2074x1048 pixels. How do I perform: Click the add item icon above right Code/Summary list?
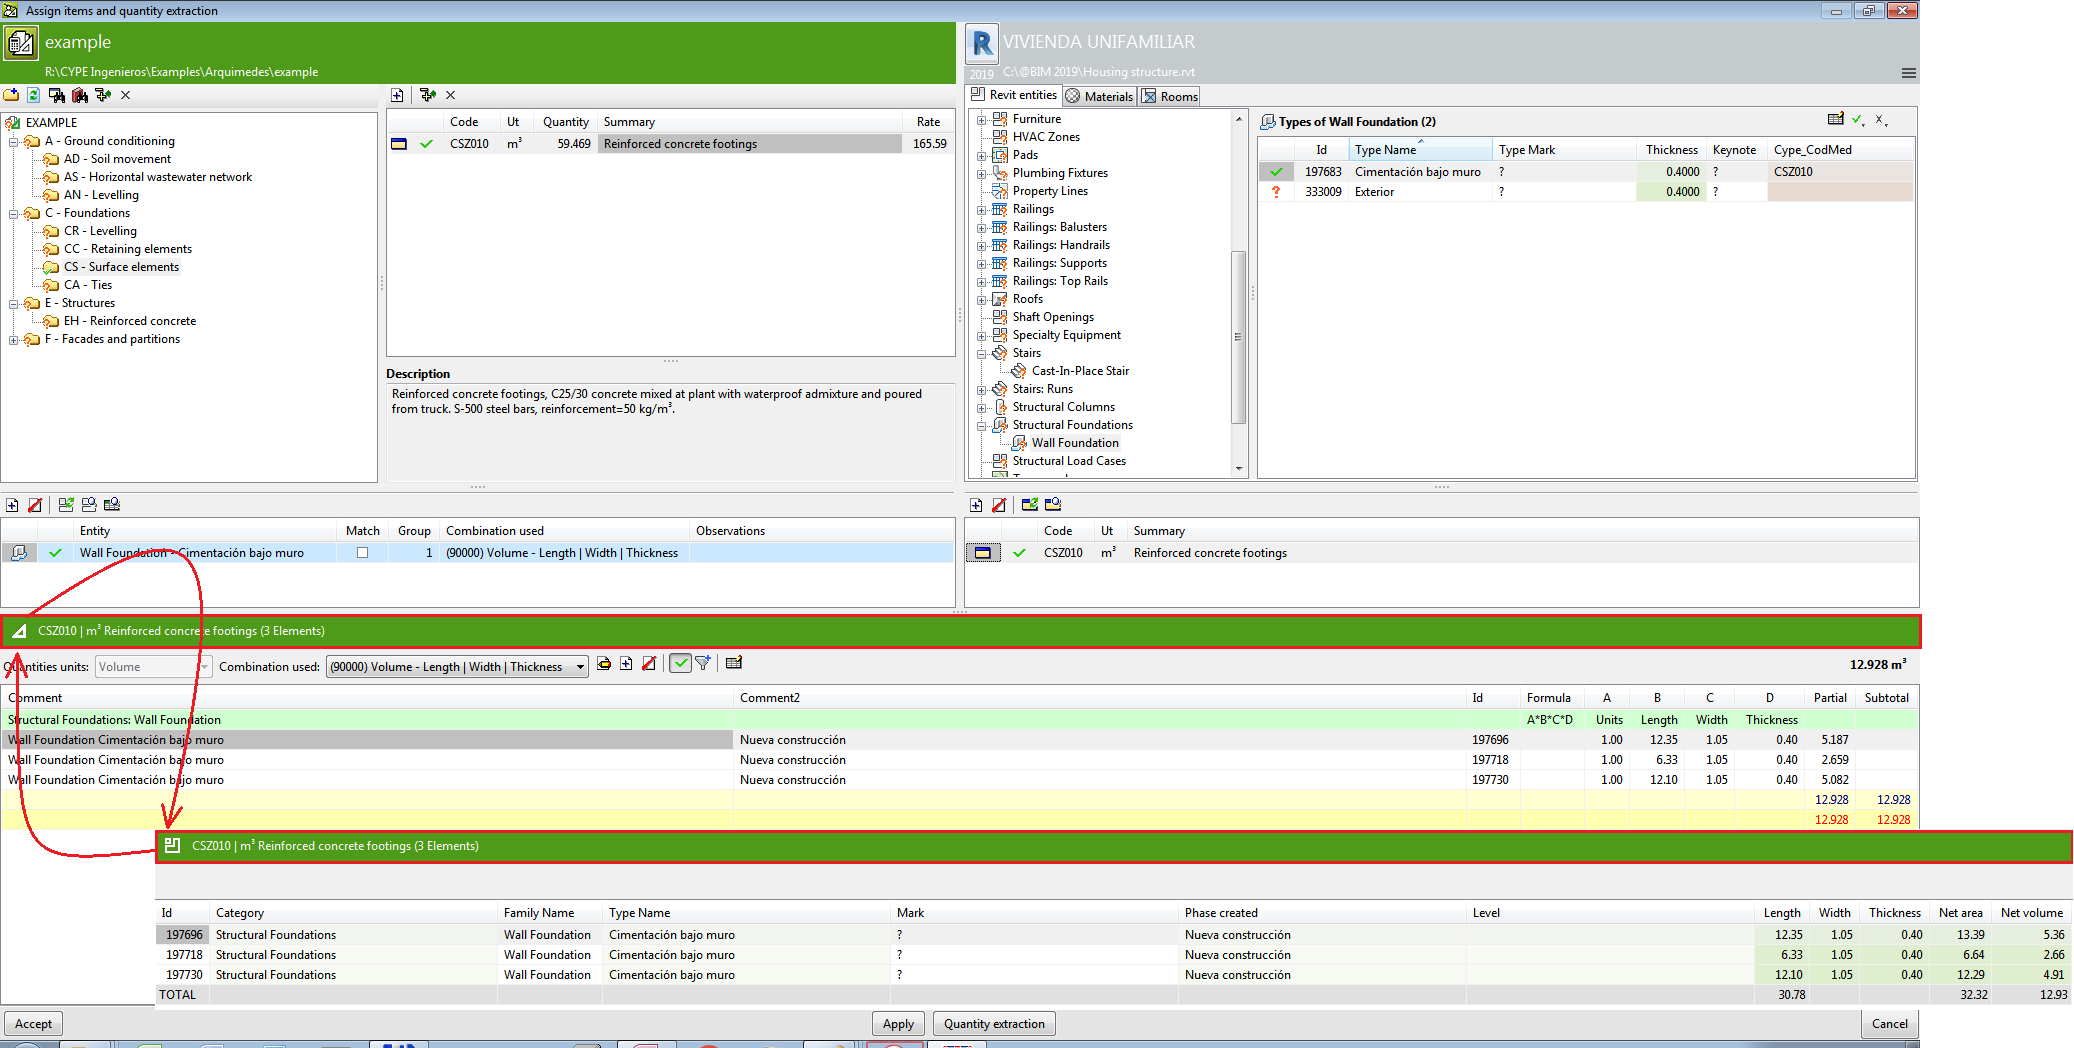click(x=976, y=505)
